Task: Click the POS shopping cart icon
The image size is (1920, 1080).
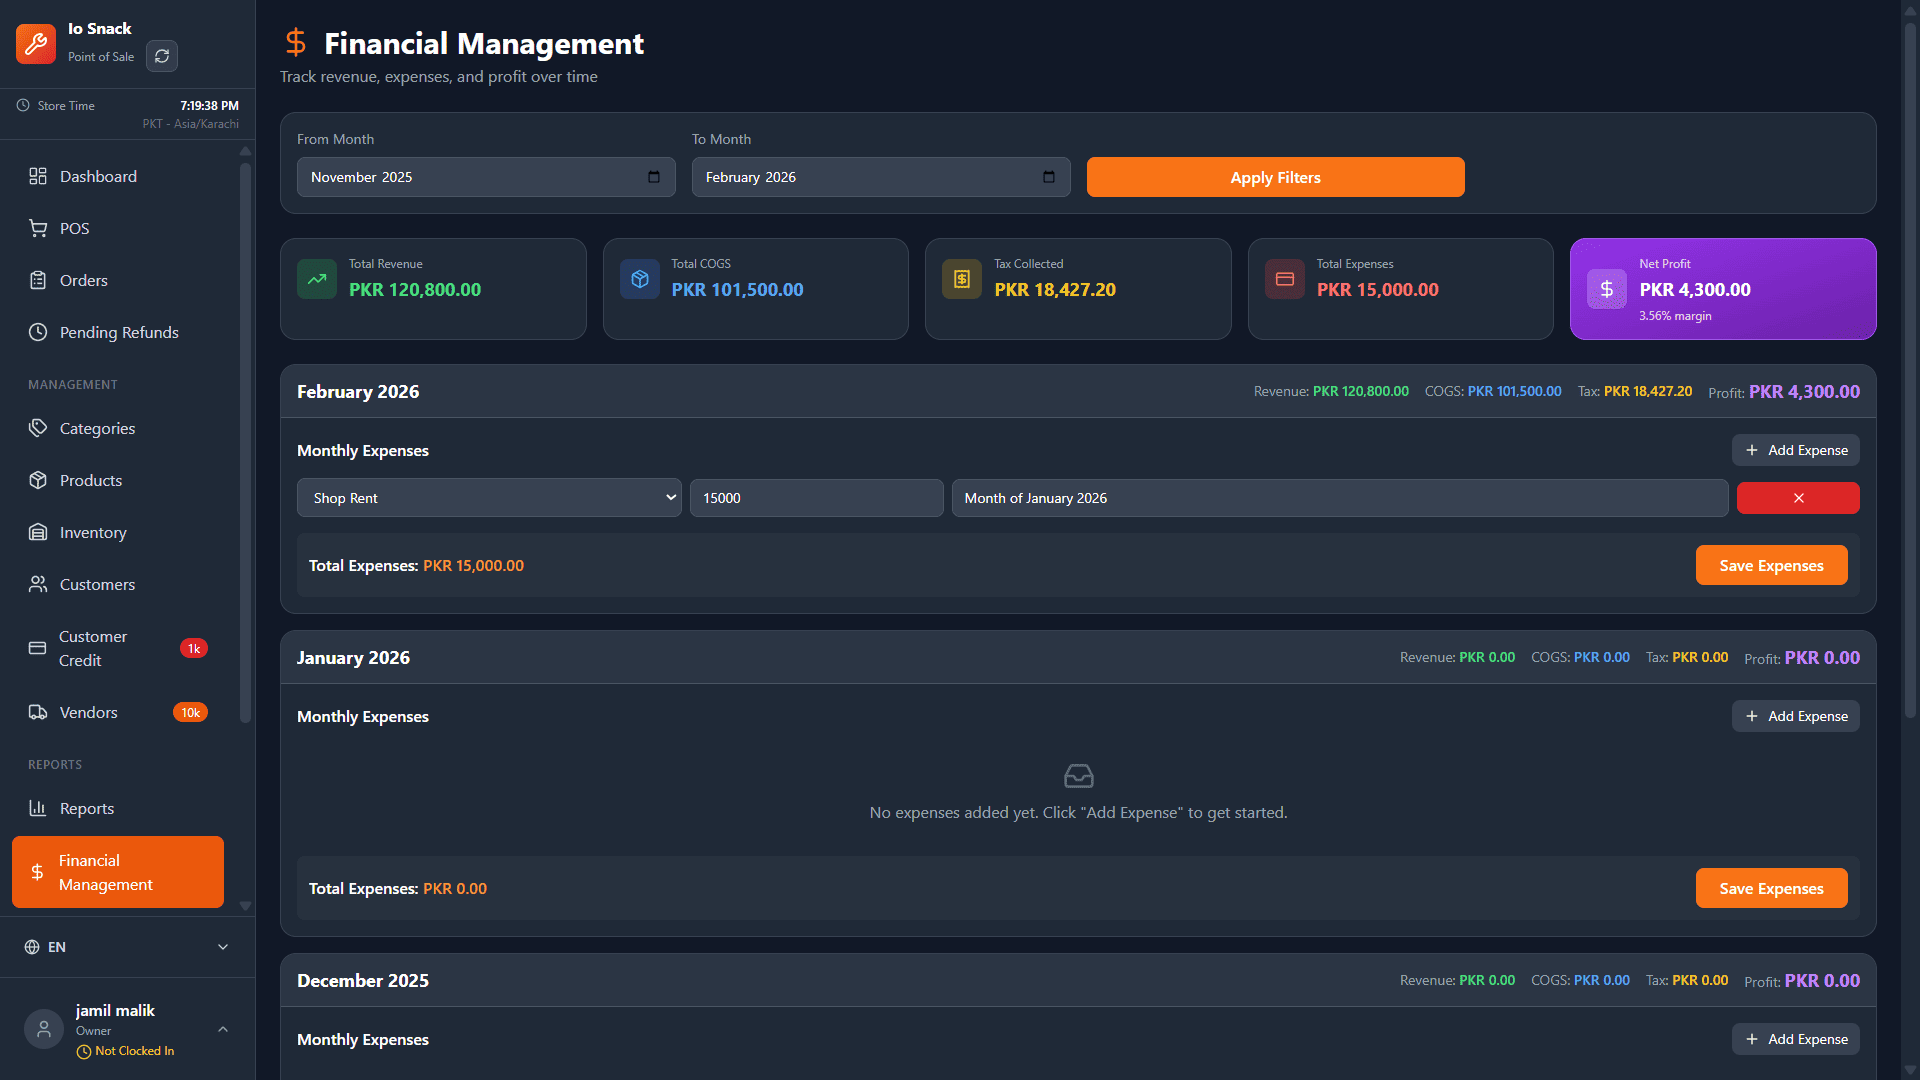Action: click(x=38, y=228)
